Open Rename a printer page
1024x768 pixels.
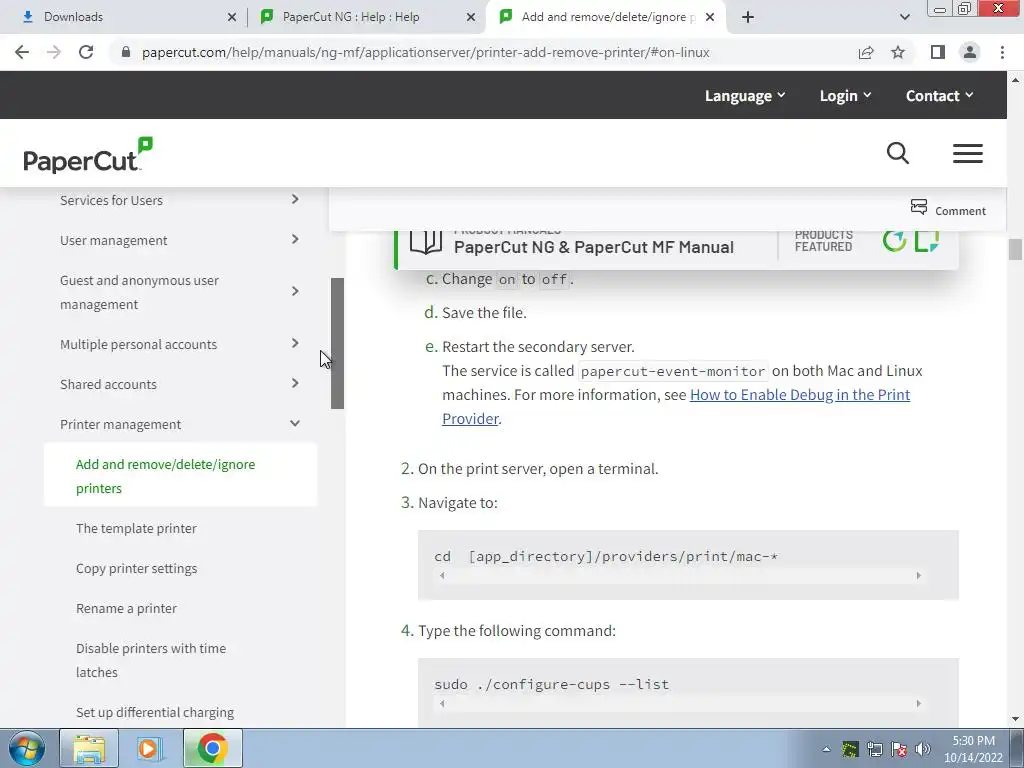pos(126,608)
